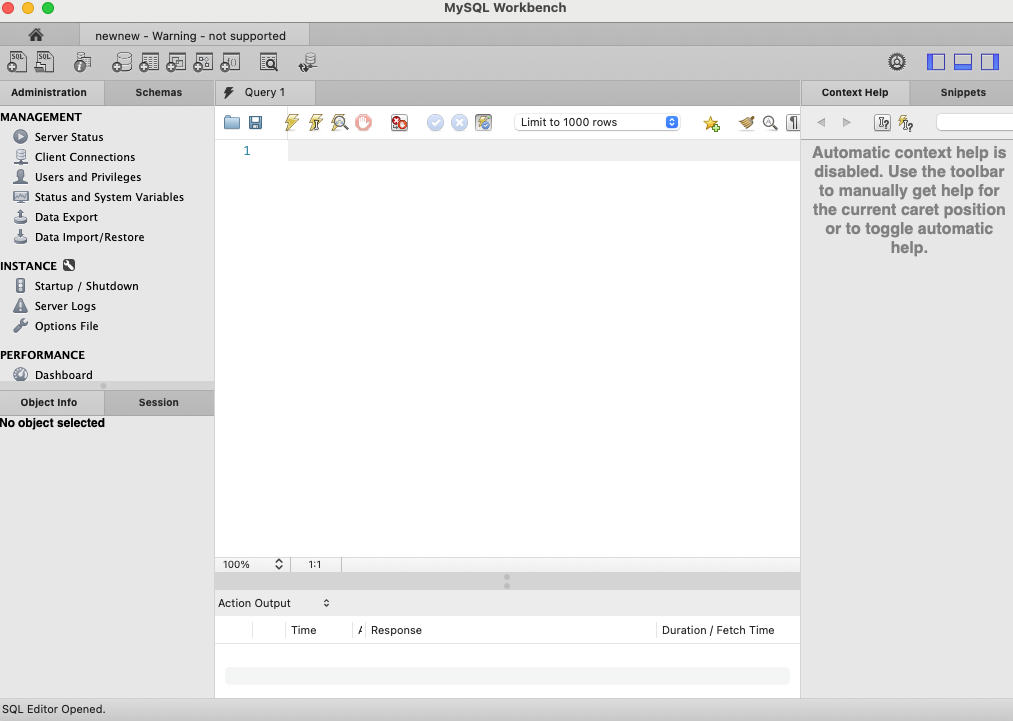Viewport: 1013px width, 721px height.
Task: Select the newnew connection tab
Action: click(x=194, y=35)
